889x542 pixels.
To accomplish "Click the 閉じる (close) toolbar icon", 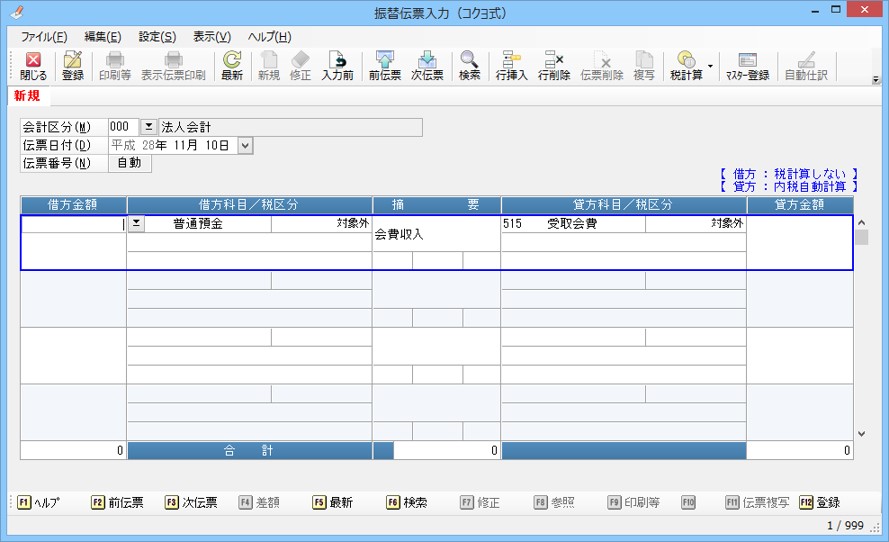I will (x=33, y=66).
